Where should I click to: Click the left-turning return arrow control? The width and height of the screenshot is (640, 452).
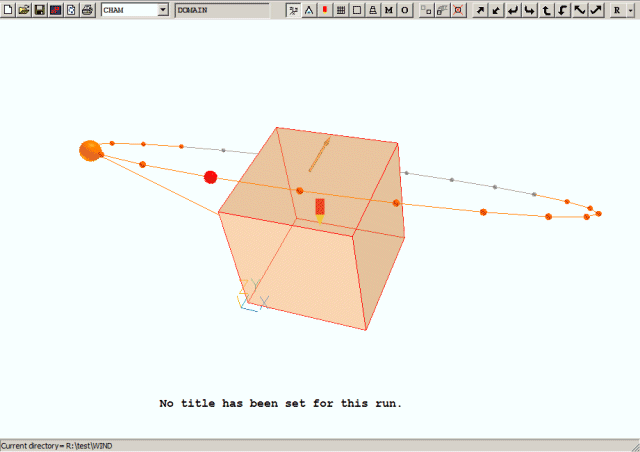click(513, 10)
